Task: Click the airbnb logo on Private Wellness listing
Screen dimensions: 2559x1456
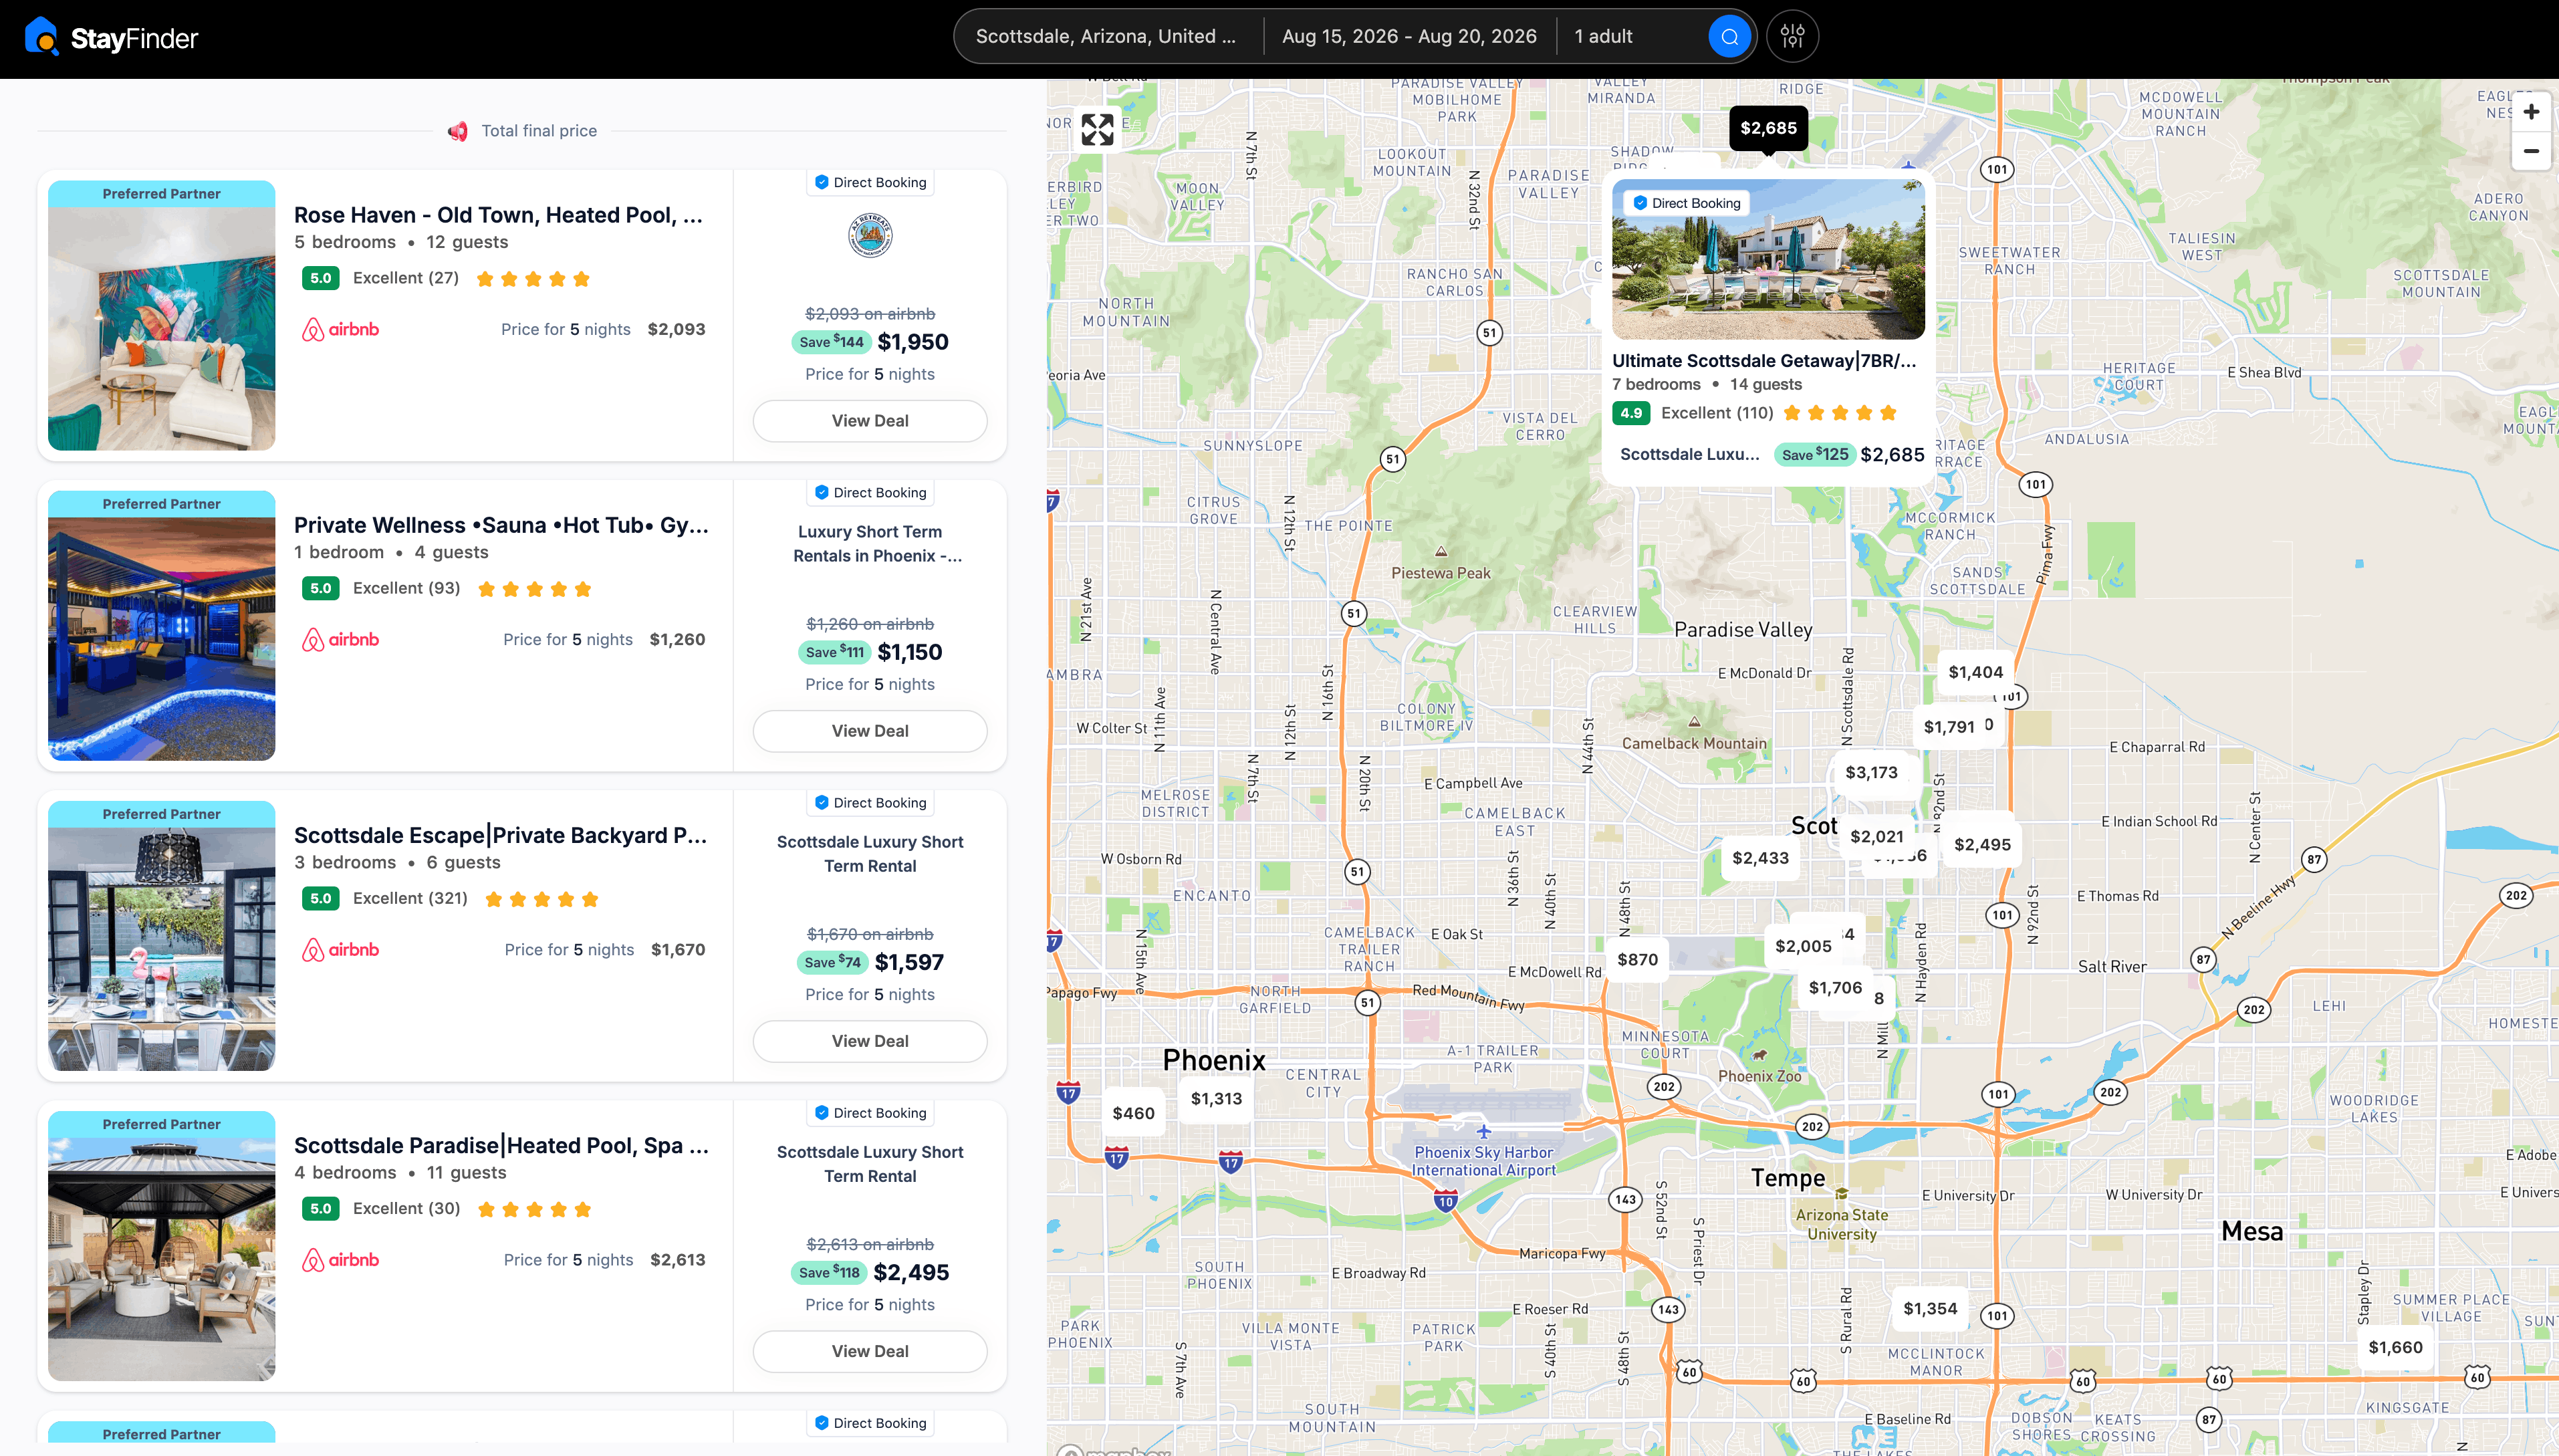Action: point(340,639)
